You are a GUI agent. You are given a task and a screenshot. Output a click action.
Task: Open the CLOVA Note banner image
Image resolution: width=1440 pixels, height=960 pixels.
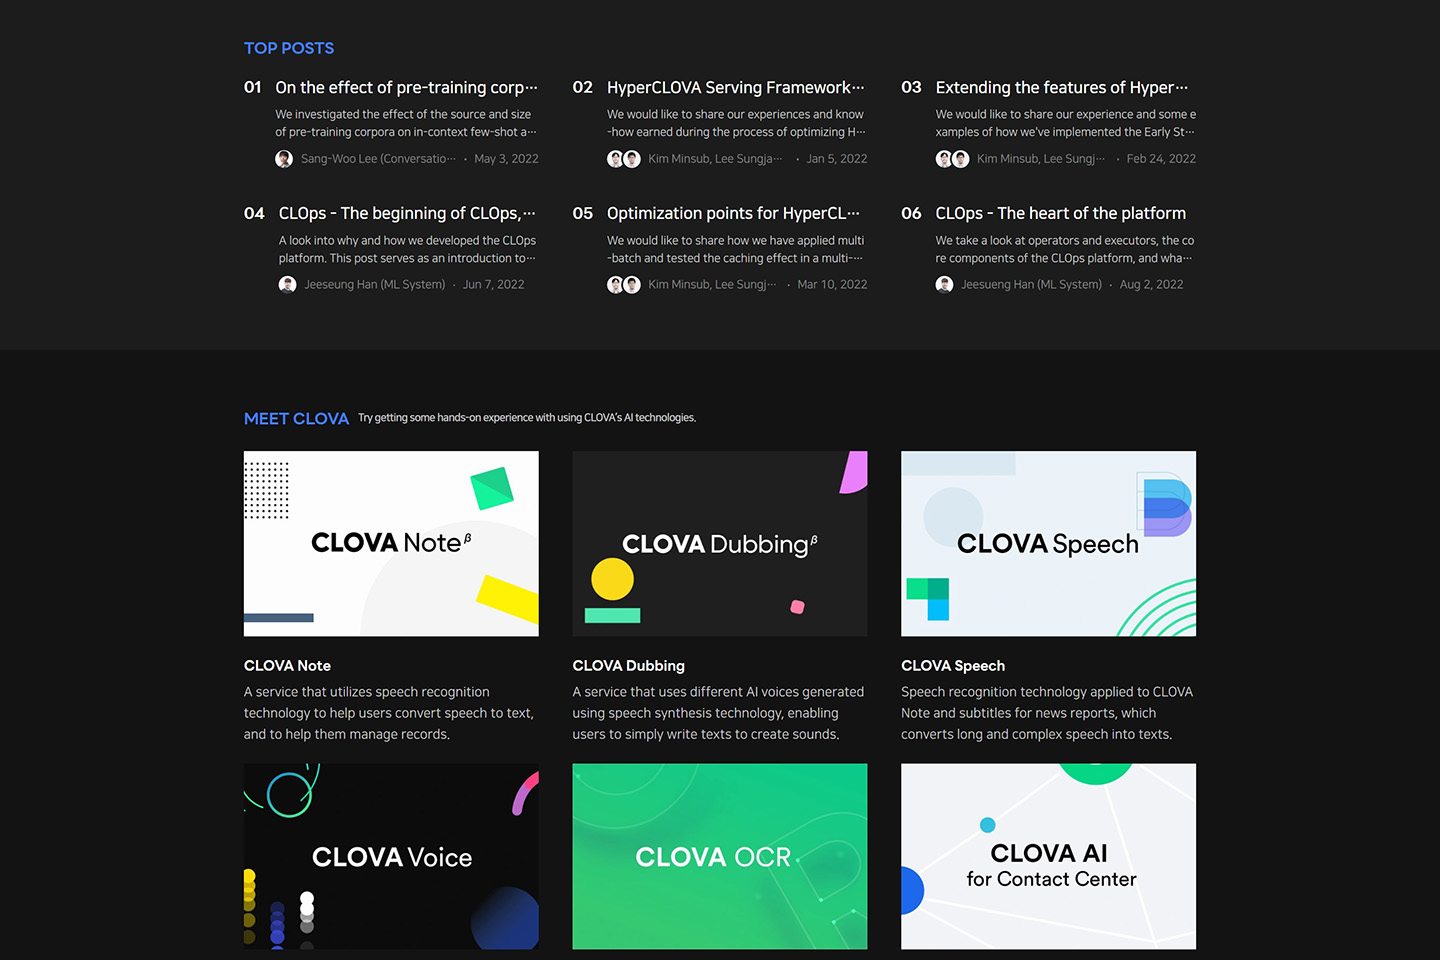[x=391, y=543]
